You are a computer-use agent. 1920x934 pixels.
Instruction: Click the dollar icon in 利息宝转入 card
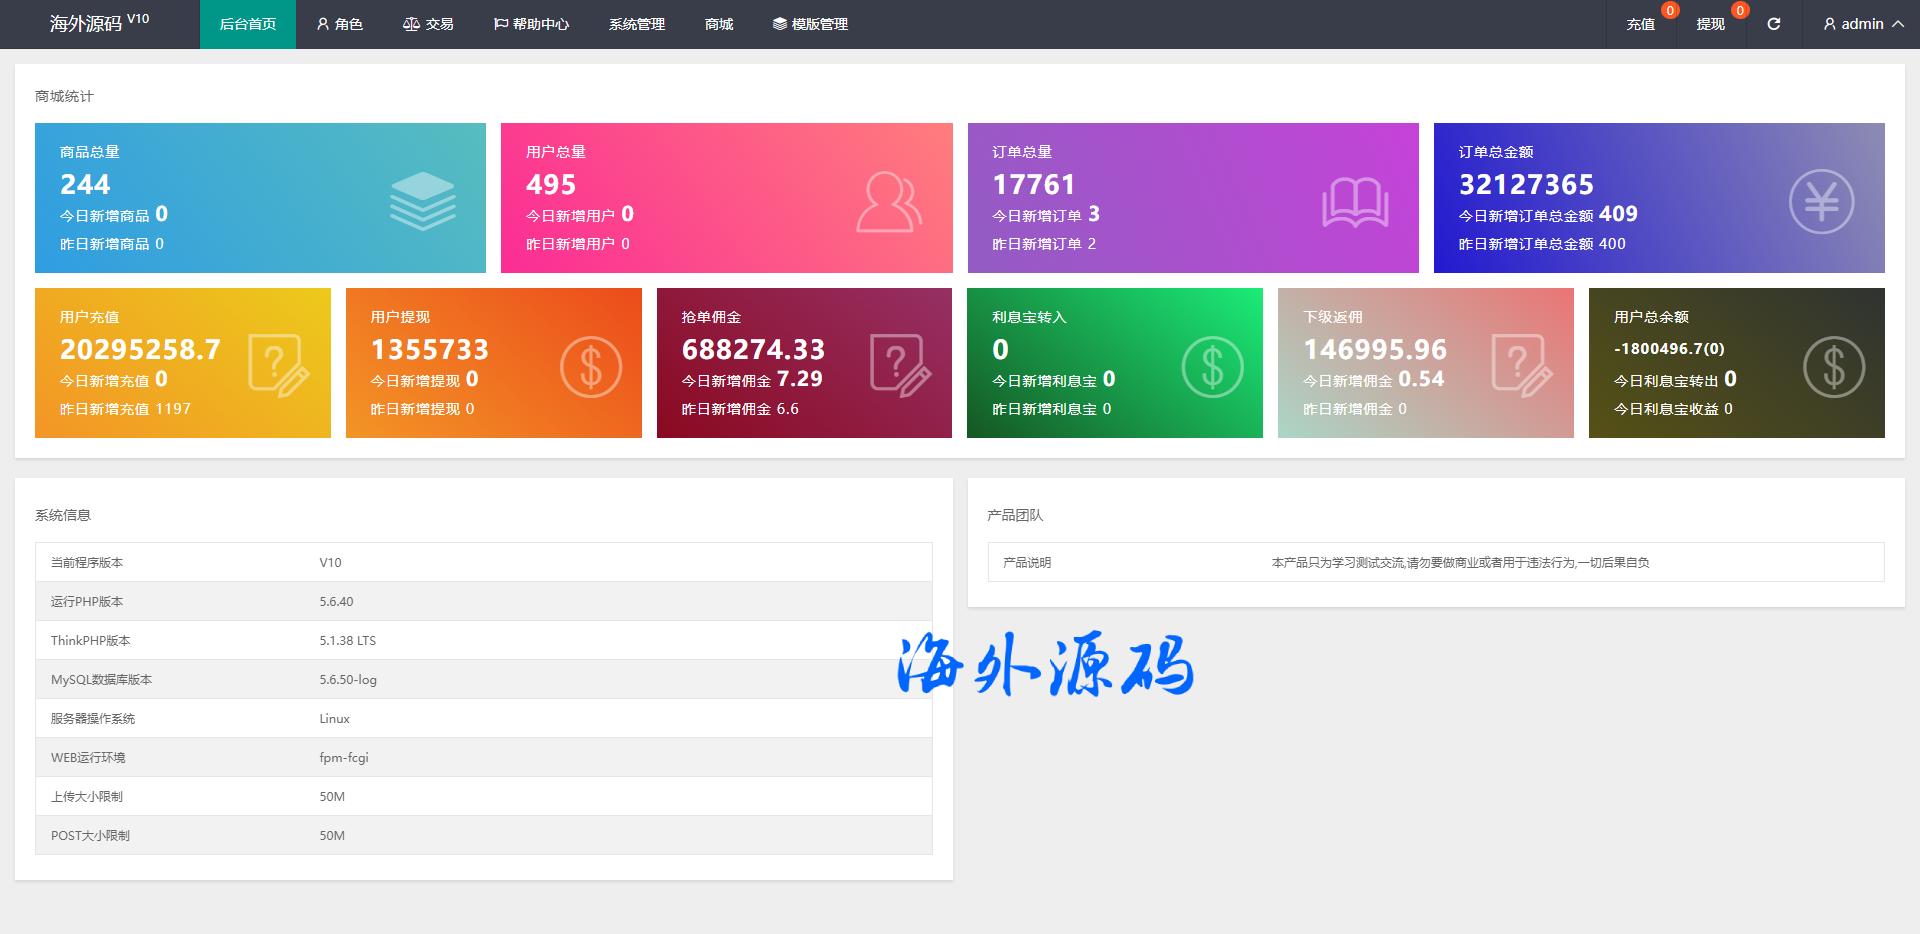(1212, 367)
